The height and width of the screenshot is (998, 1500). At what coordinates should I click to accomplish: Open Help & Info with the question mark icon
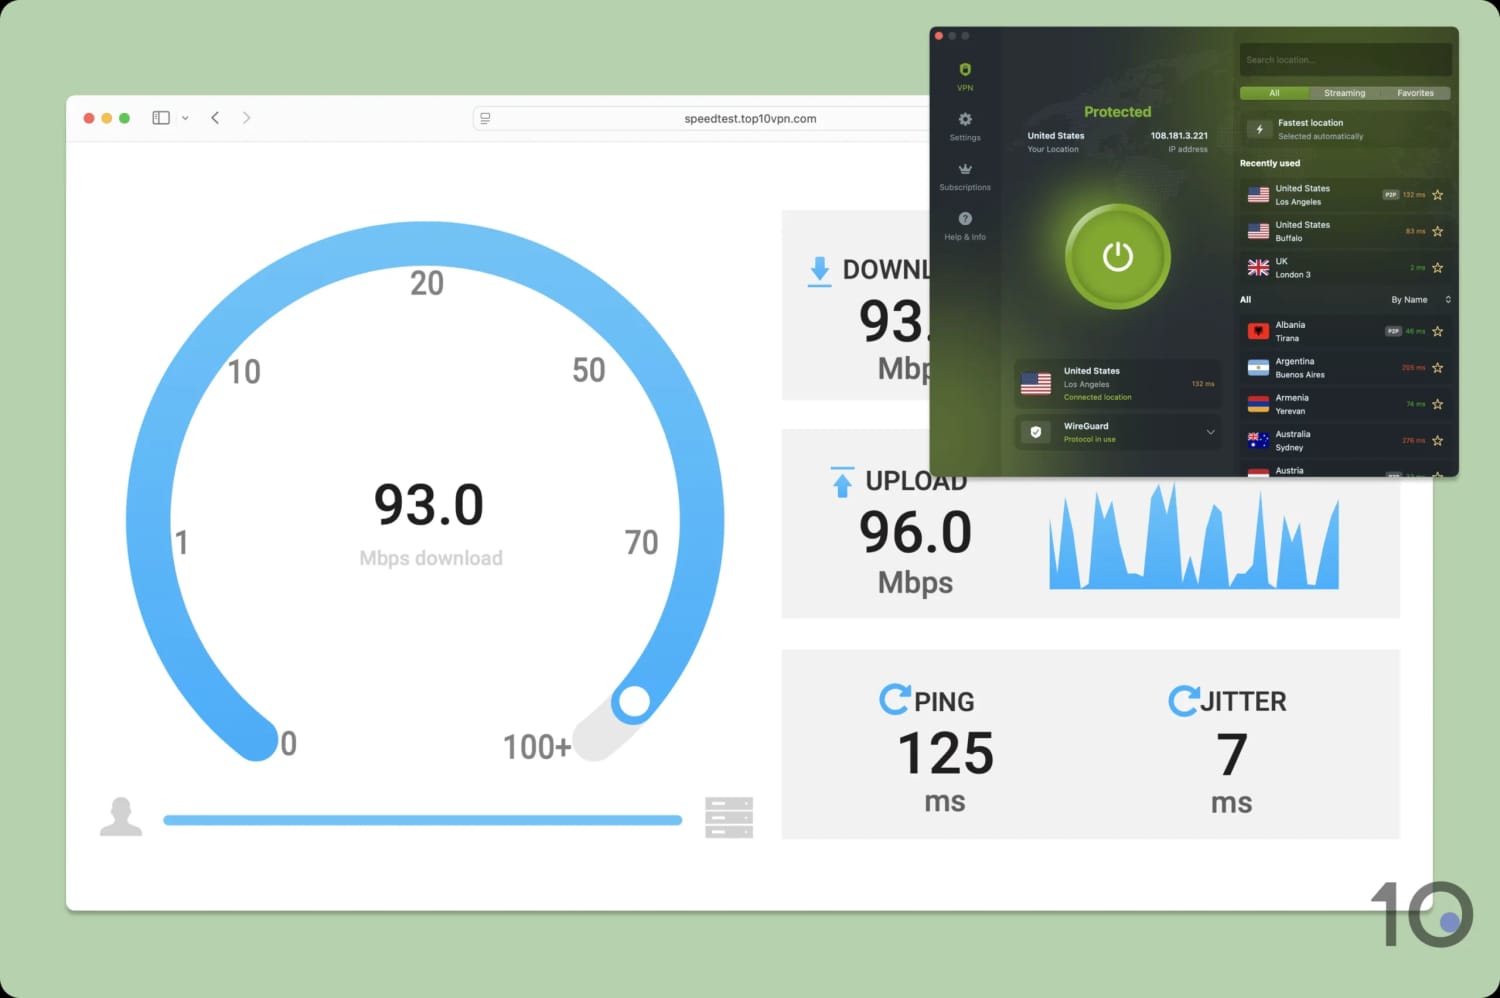click(964, 220)
